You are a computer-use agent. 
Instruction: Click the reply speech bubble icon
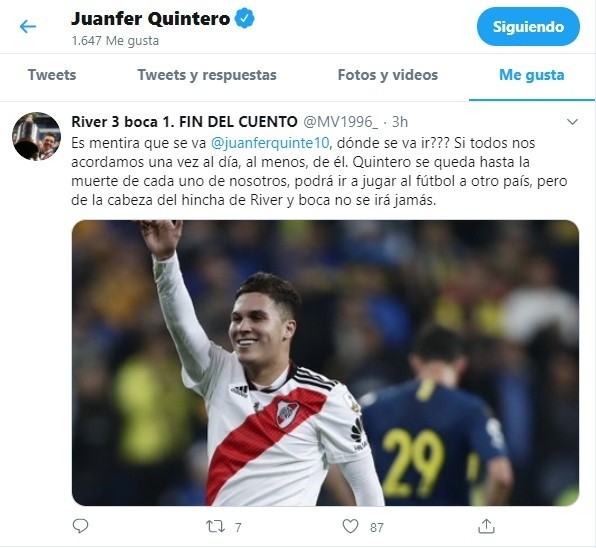80,526
